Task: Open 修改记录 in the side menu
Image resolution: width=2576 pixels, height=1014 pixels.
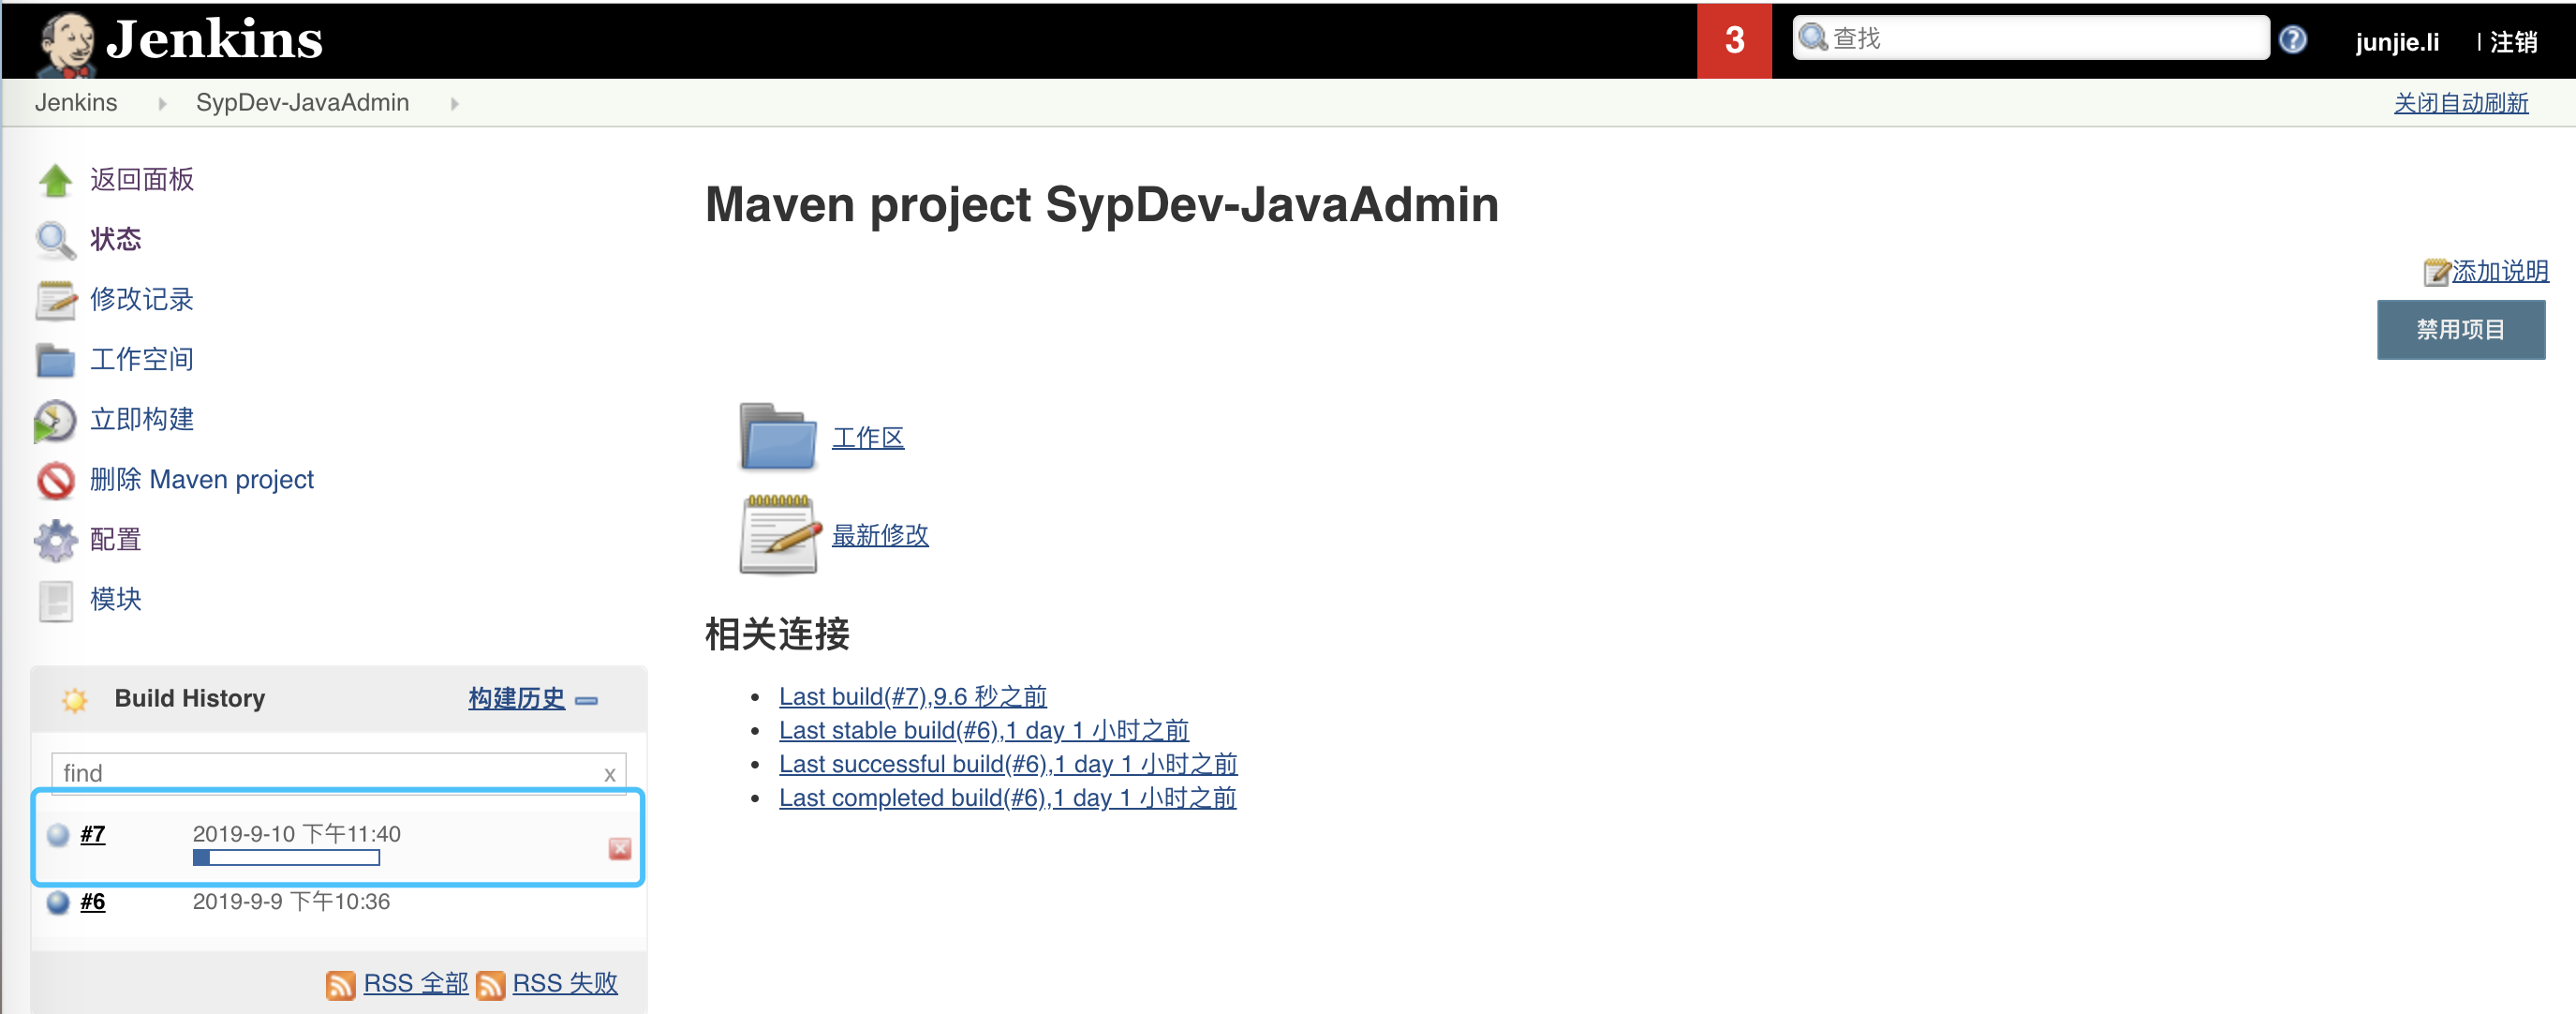Action: [142, 300]
